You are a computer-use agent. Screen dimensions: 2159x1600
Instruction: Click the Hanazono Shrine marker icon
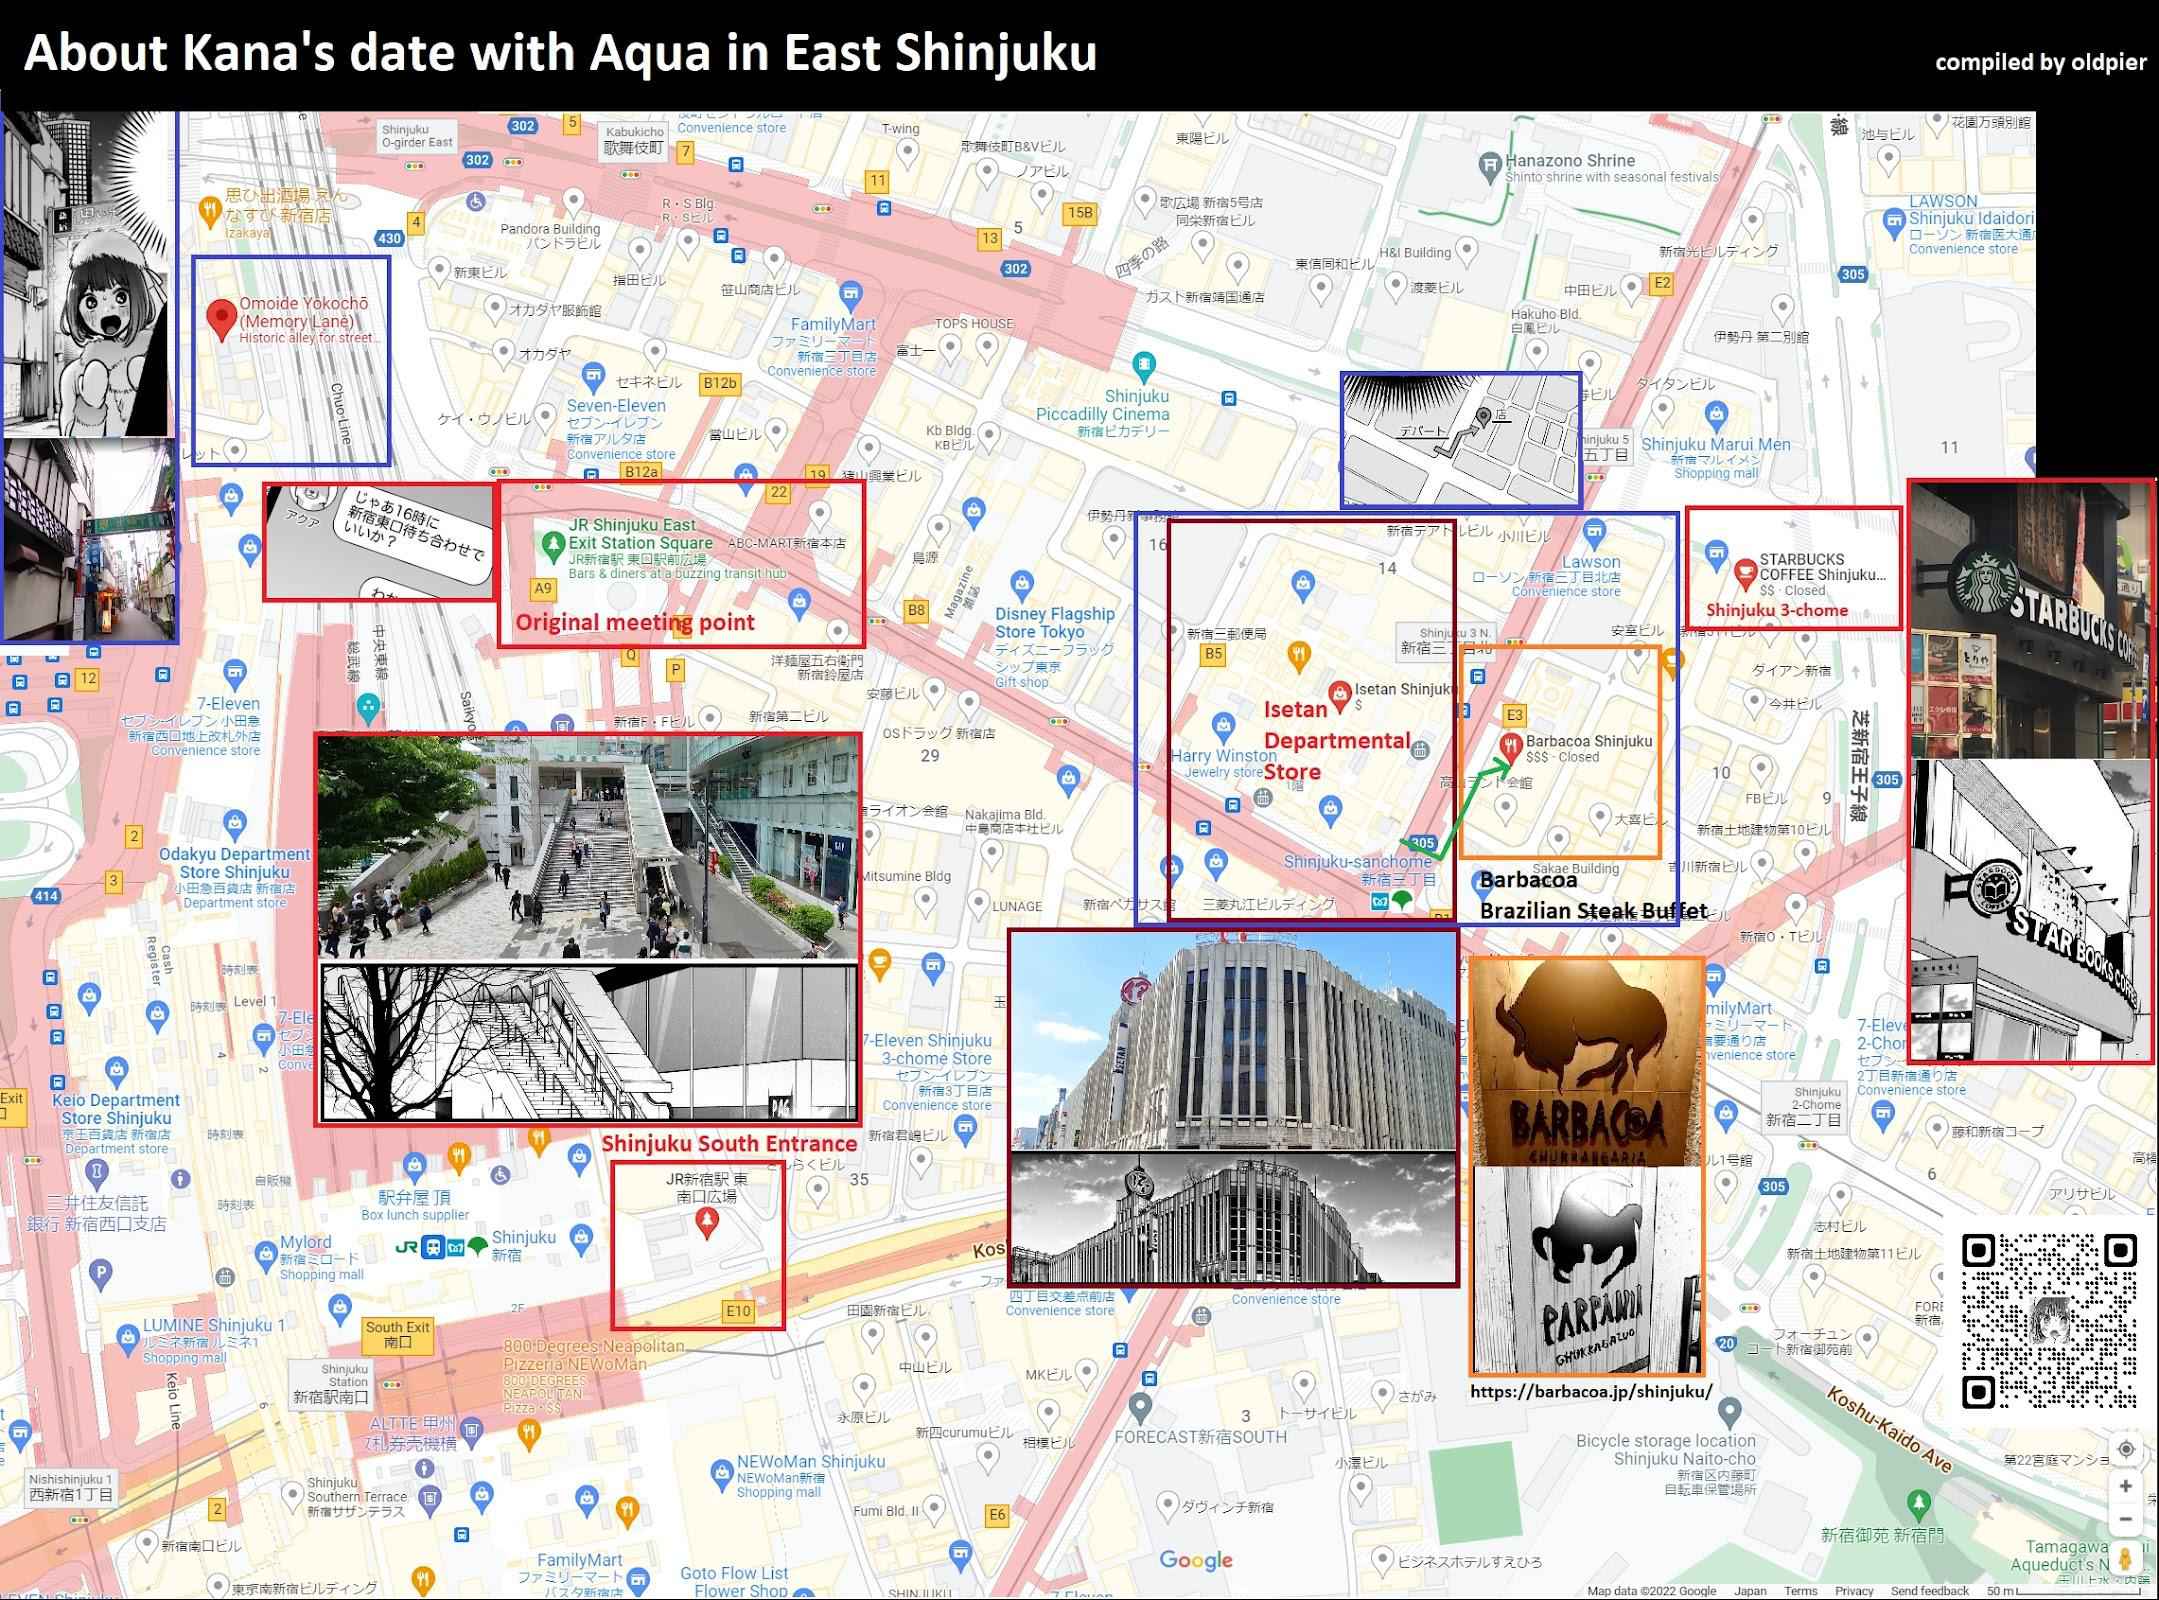click(1491, 164)
